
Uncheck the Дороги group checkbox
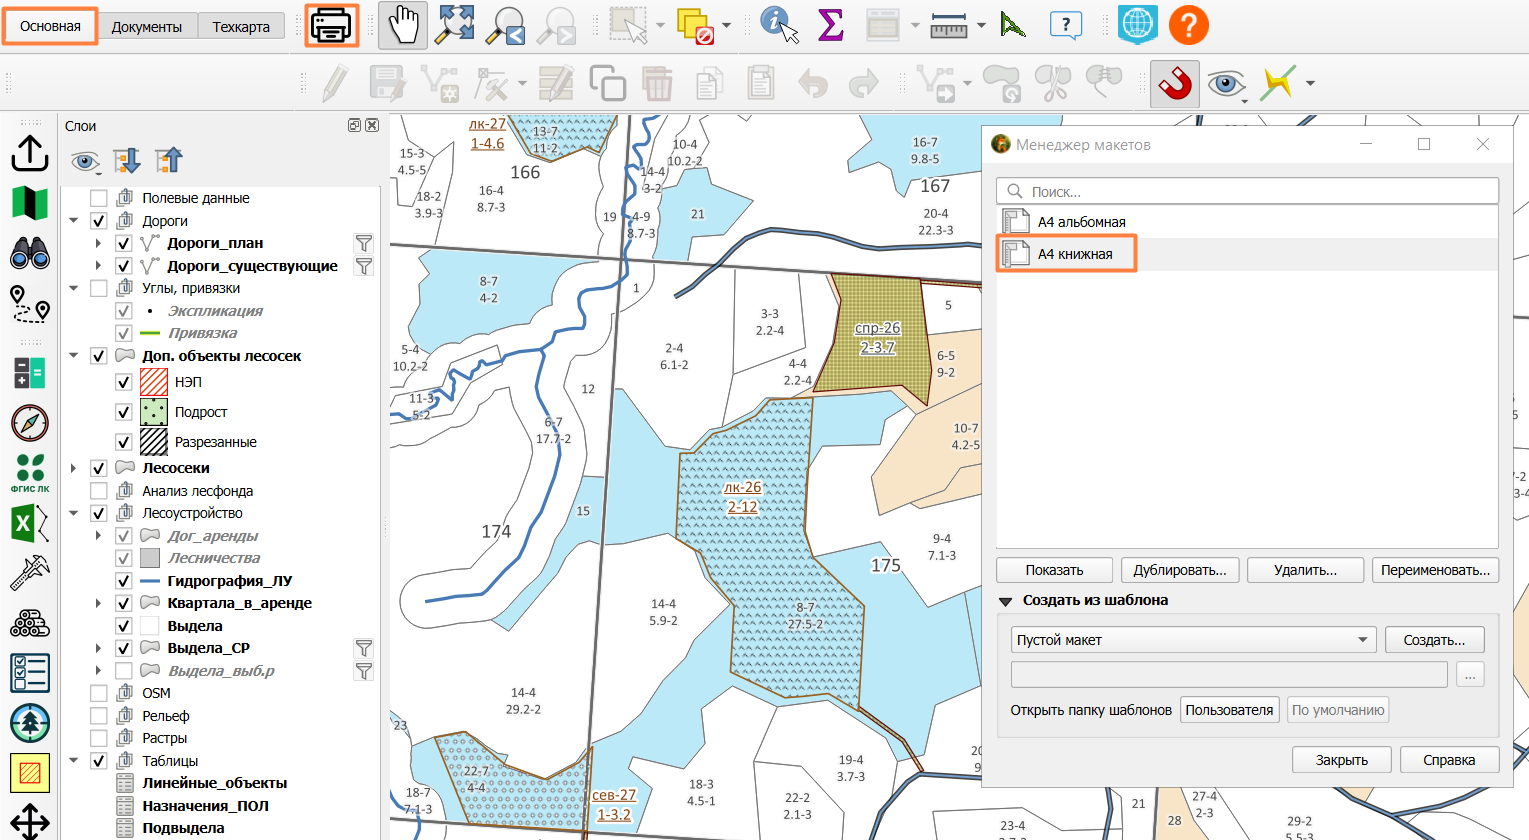point(99,221)
